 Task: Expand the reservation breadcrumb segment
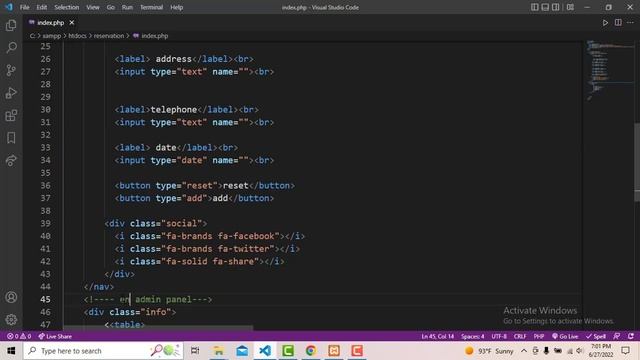click(109, 36)
